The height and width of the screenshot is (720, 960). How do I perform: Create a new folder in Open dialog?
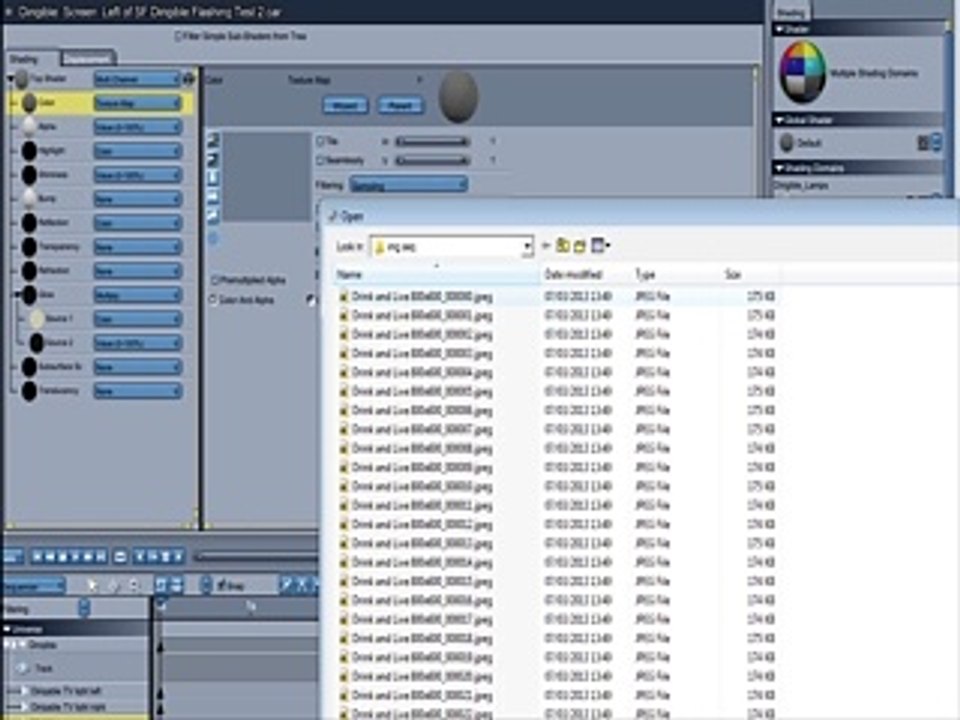[x=579, y=246]
